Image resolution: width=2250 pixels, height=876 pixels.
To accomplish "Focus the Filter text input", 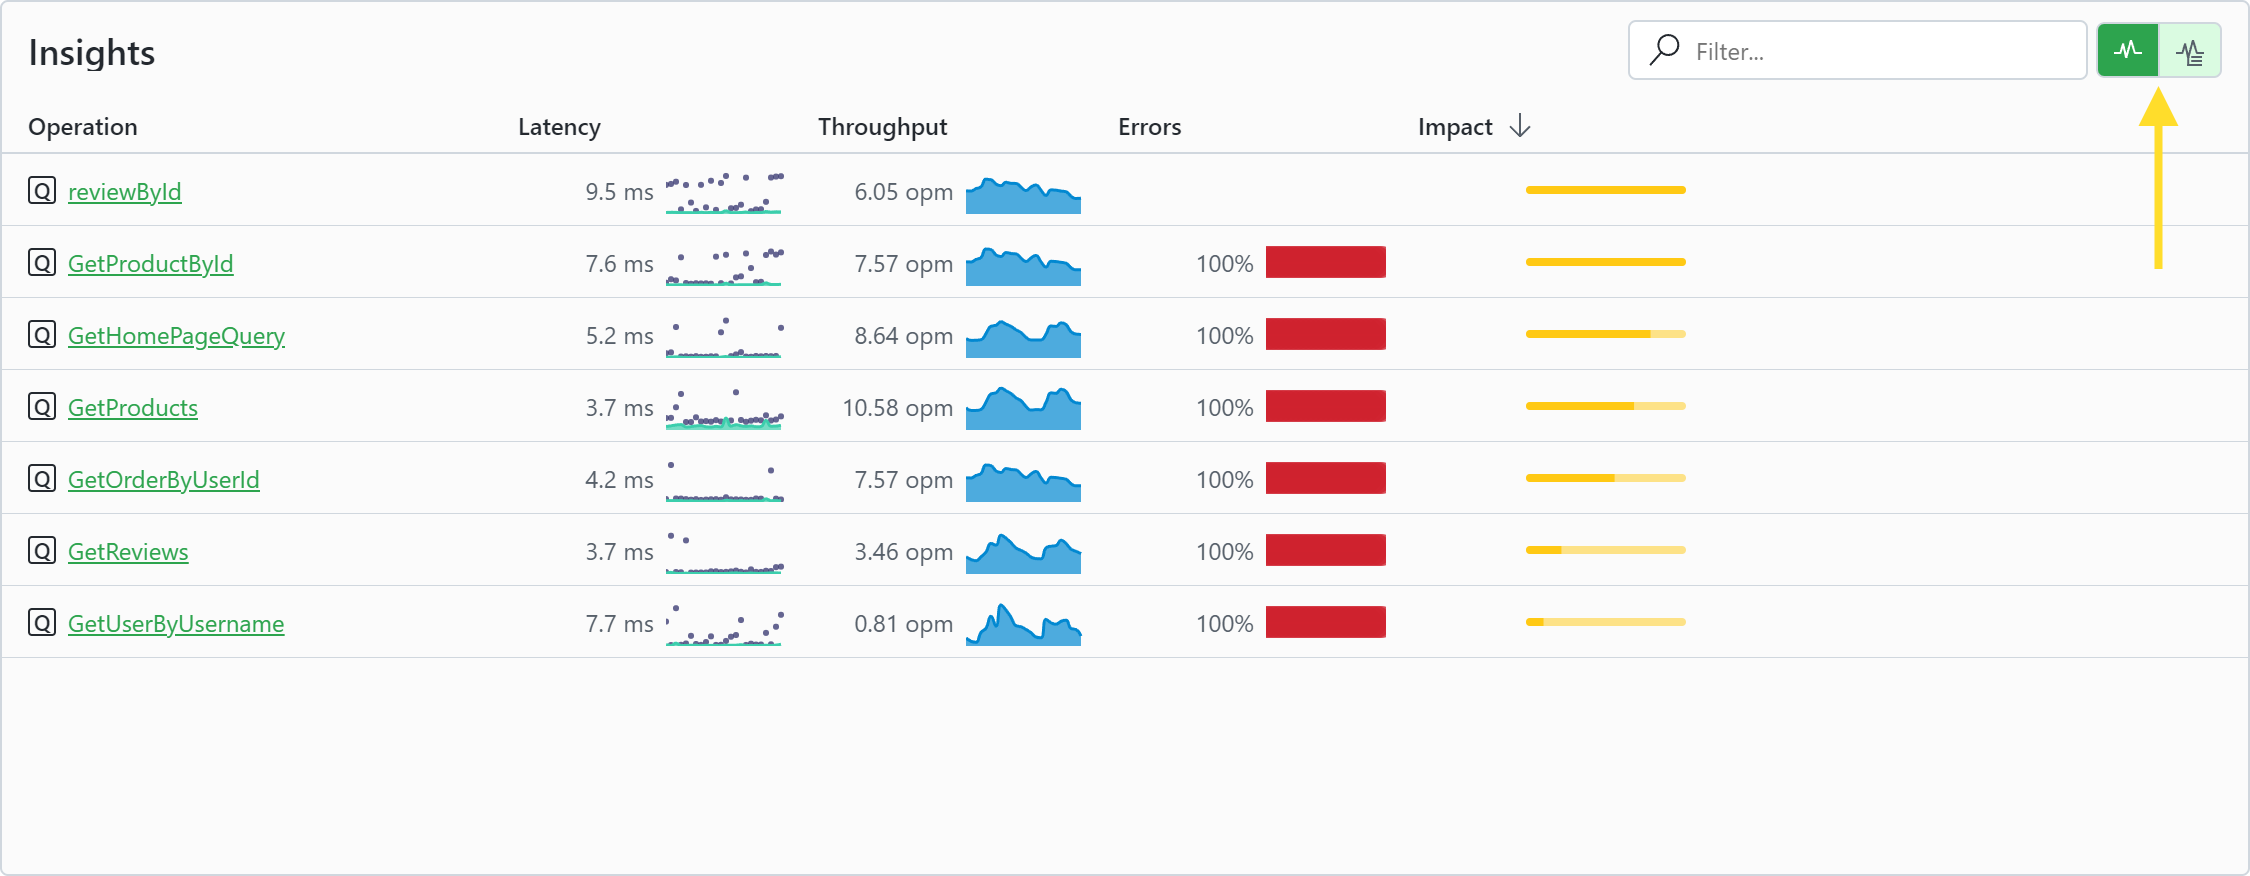I will point(1880,51).
